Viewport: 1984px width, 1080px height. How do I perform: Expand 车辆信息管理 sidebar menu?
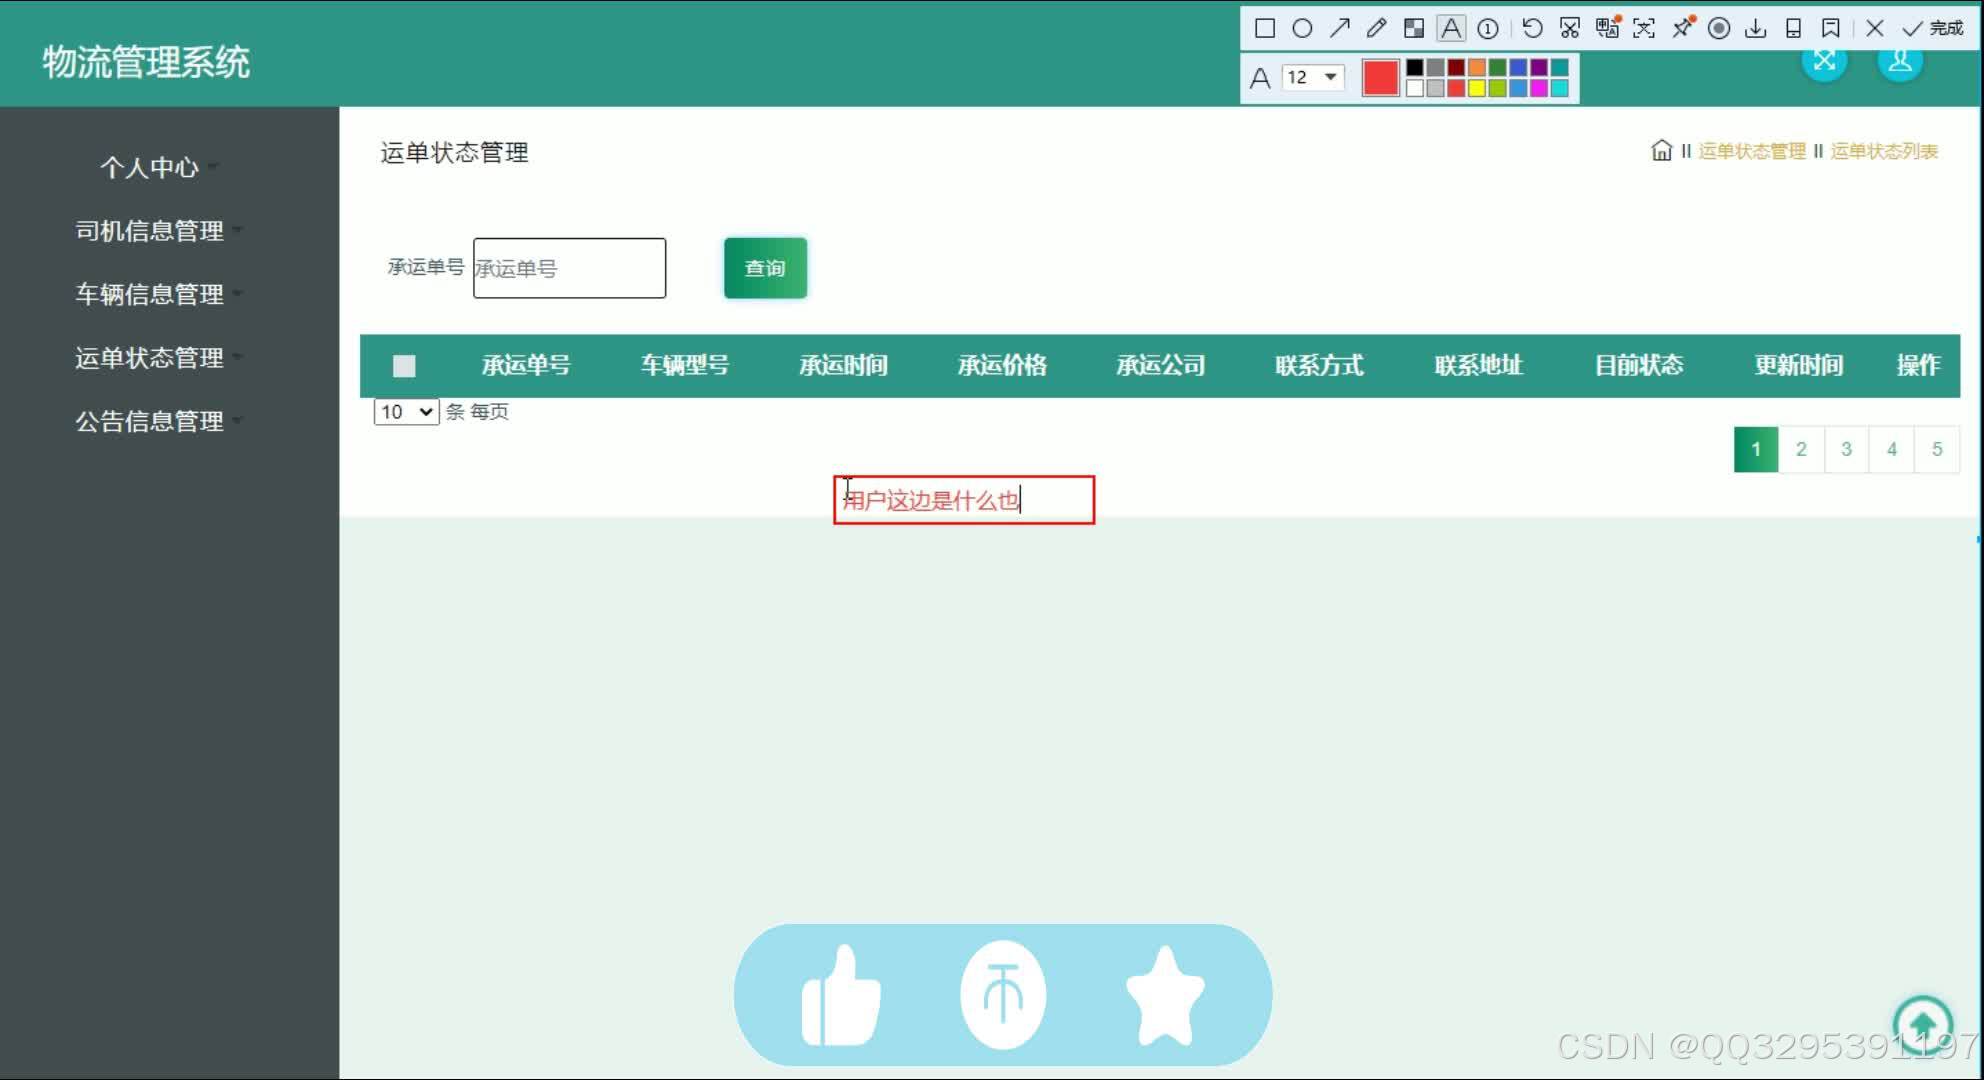coord(149,294)
